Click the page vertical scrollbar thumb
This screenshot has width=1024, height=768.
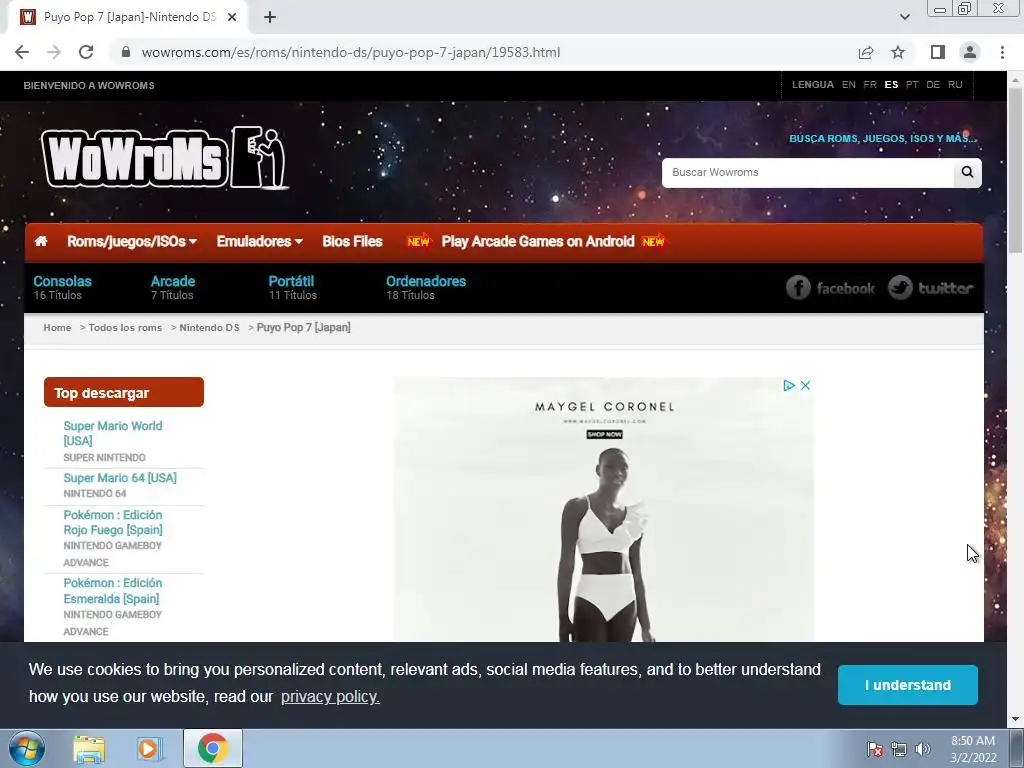click(x=1016, y=170)
